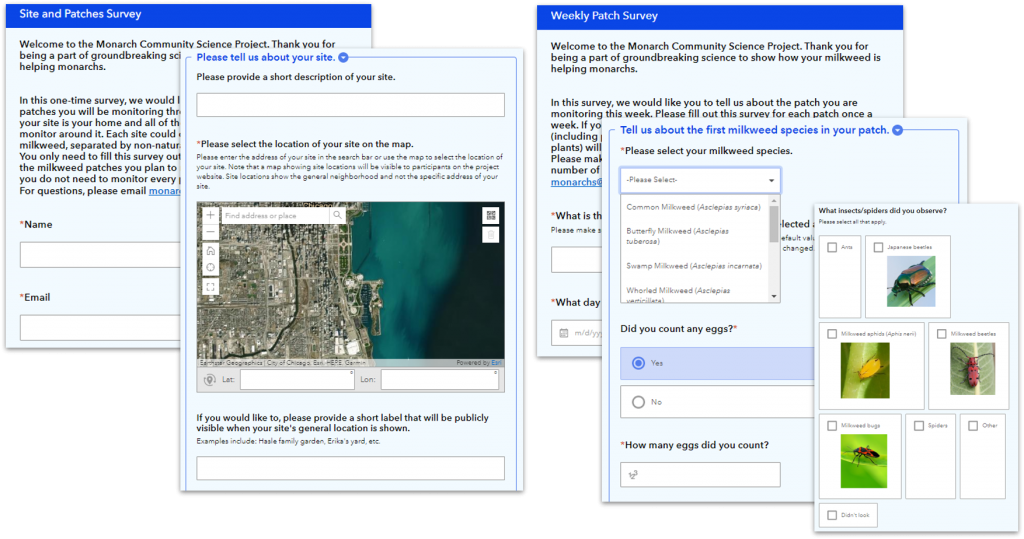Check the Milkweed beetles checkbox
The image size is (1024, 539).
pos(941,334)
